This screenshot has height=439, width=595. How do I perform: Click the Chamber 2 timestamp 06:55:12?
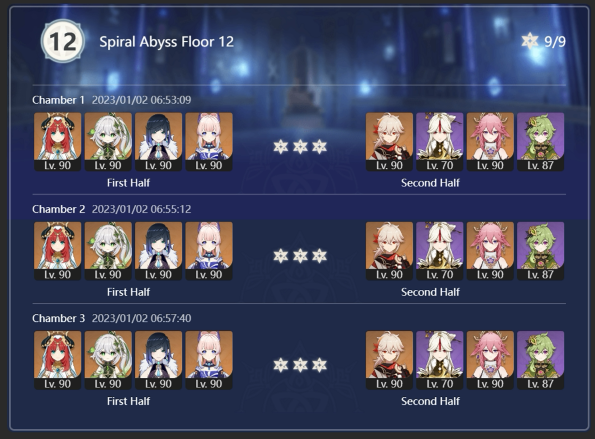point(142,209)
